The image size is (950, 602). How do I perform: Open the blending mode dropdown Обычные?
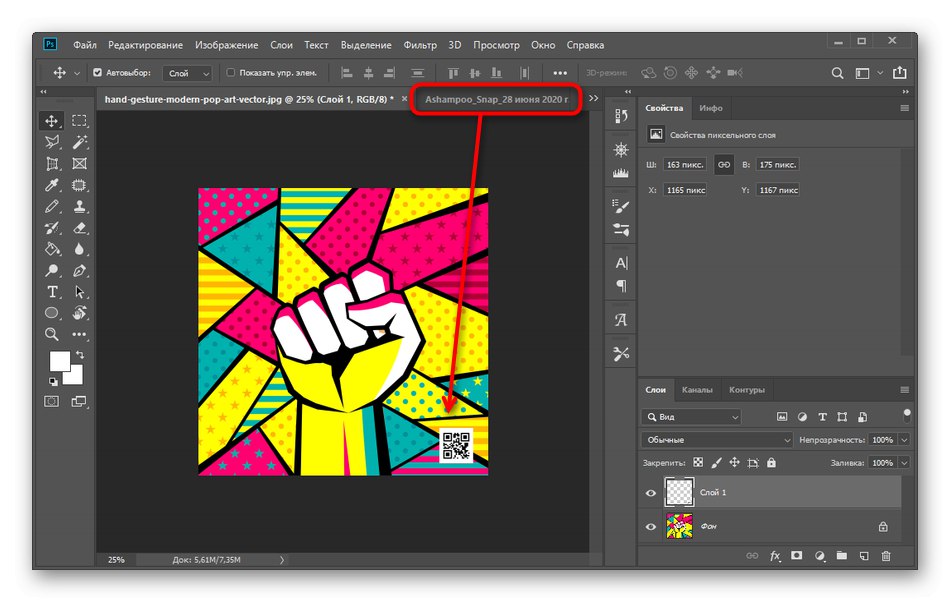715,439
